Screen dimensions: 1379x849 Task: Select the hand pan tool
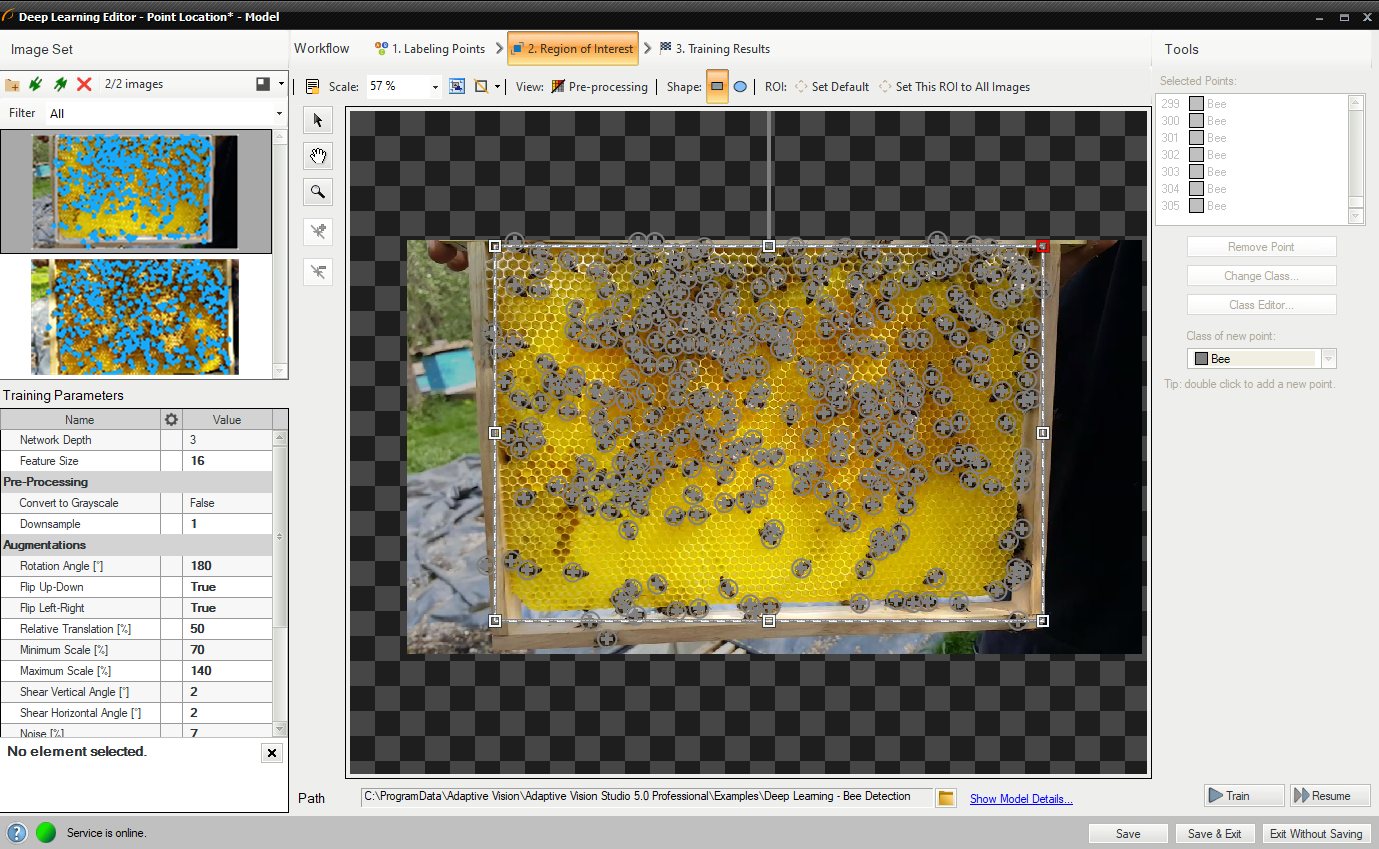click(x=318, y=156)
